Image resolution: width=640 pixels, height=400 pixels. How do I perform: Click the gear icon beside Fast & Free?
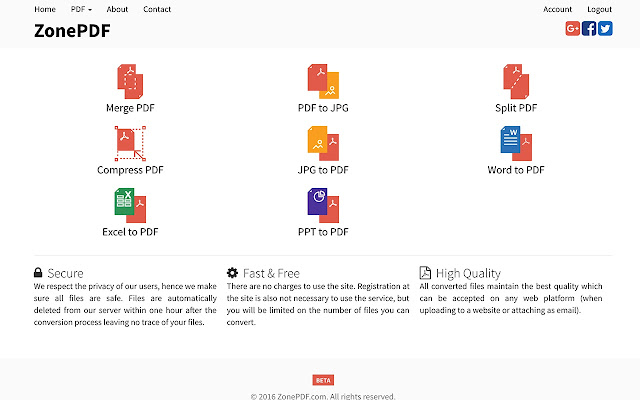pyautogui.click(x=232, y=272)
